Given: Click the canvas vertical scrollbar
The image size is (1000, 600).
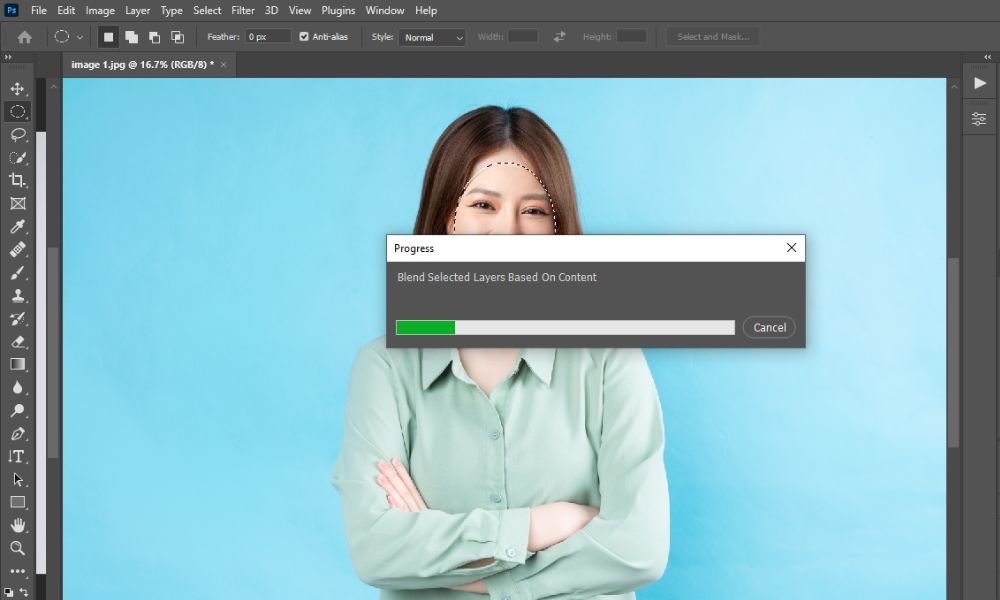Looking at the screenshot, I should click(x=953, y=353).
